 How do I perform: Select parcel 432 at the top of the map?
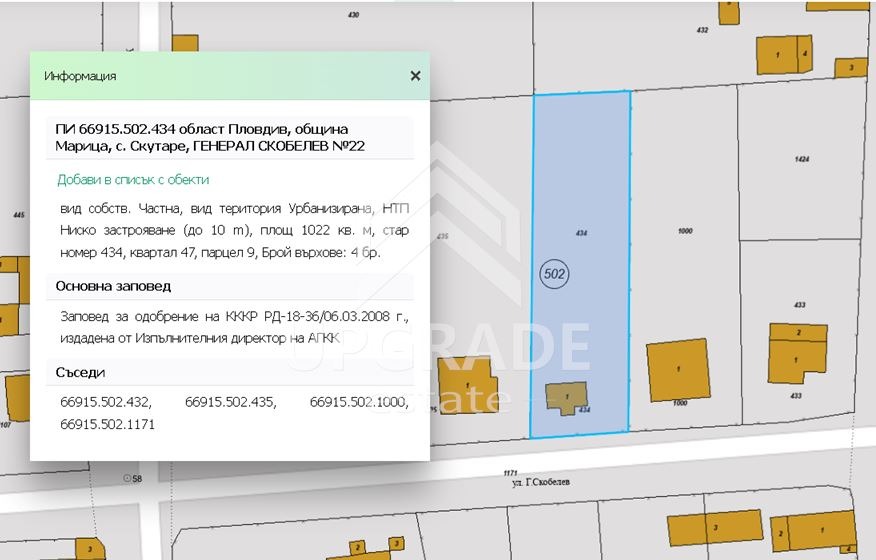tap(702, 31)
